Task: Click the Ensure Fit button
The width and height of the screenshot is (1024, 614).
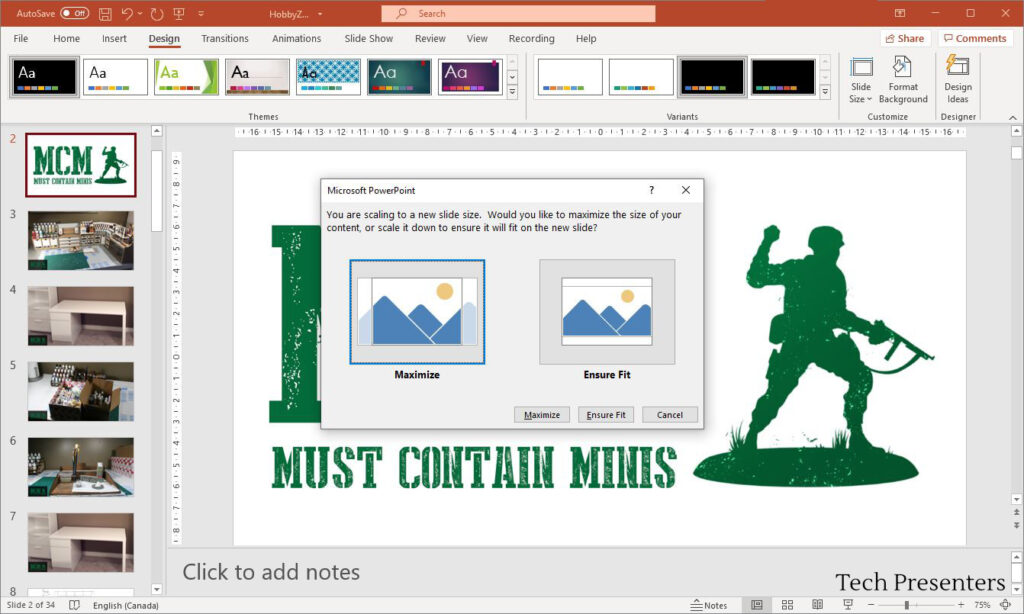Action: pos(605,415)
